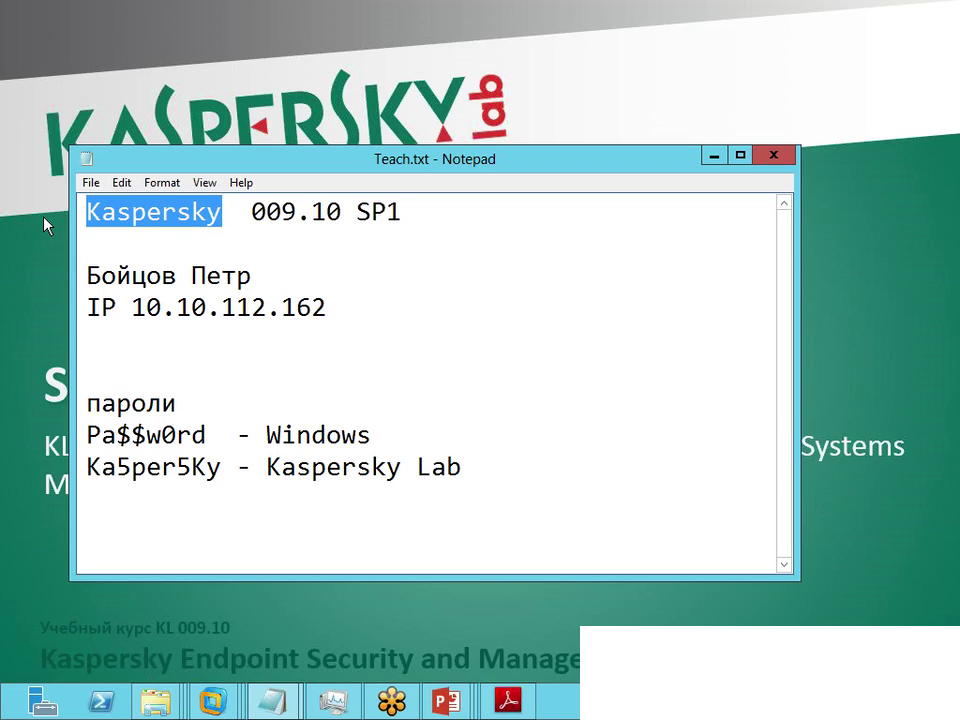Launch PowerShell from the taskbar

tap(101, 702)
